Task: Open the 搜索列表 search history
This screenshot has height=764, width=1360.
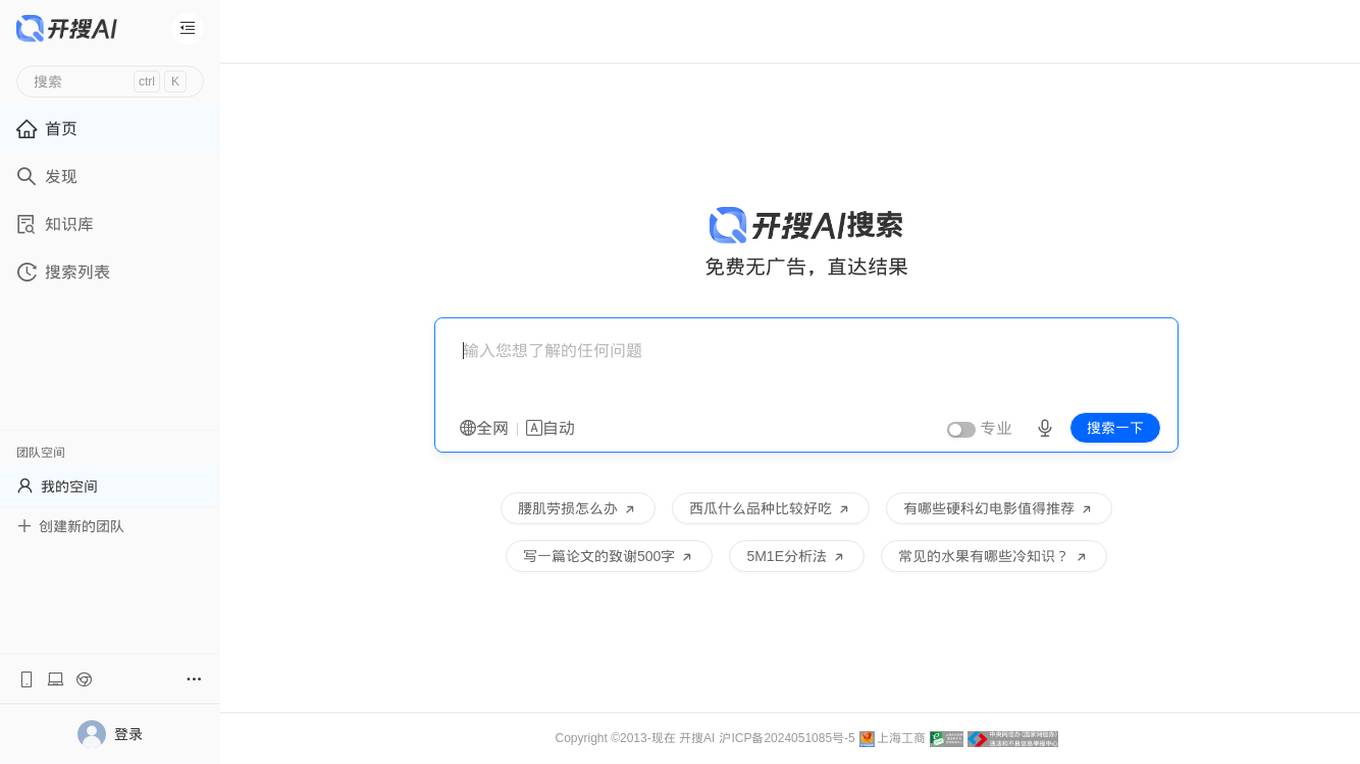Action: coord(110,272)
